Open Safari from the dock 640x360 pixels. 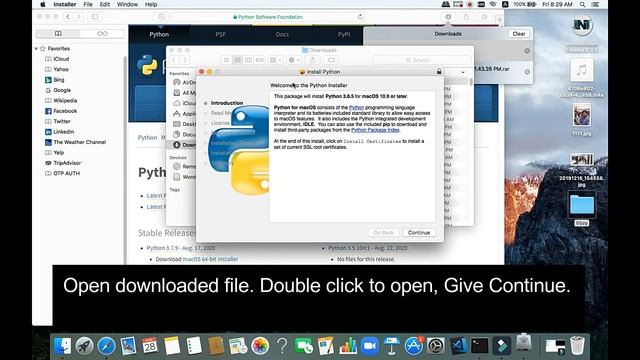(106, 346)
